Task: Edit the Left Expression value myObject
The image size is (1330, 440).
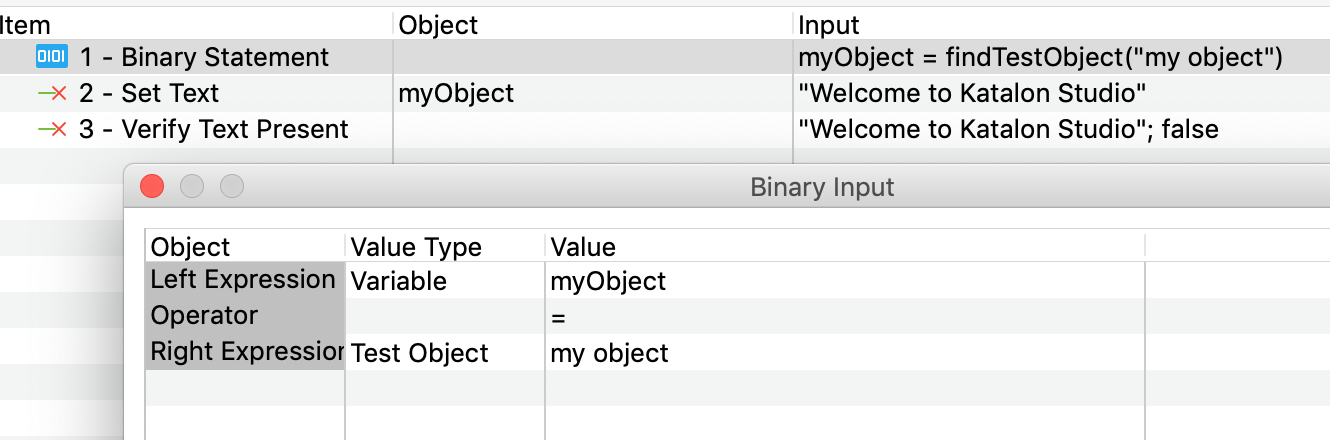Action: click(x=608, y=282)
